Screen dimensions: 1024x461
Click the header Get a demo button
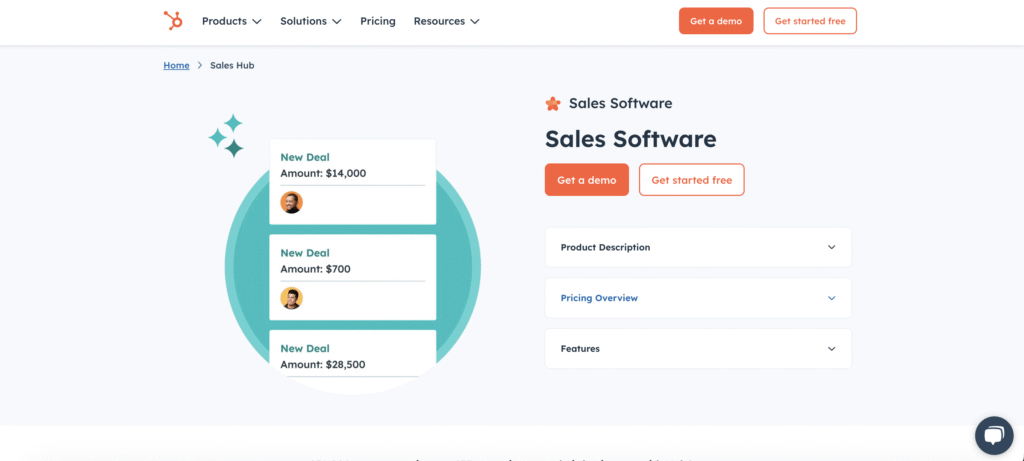716,21
